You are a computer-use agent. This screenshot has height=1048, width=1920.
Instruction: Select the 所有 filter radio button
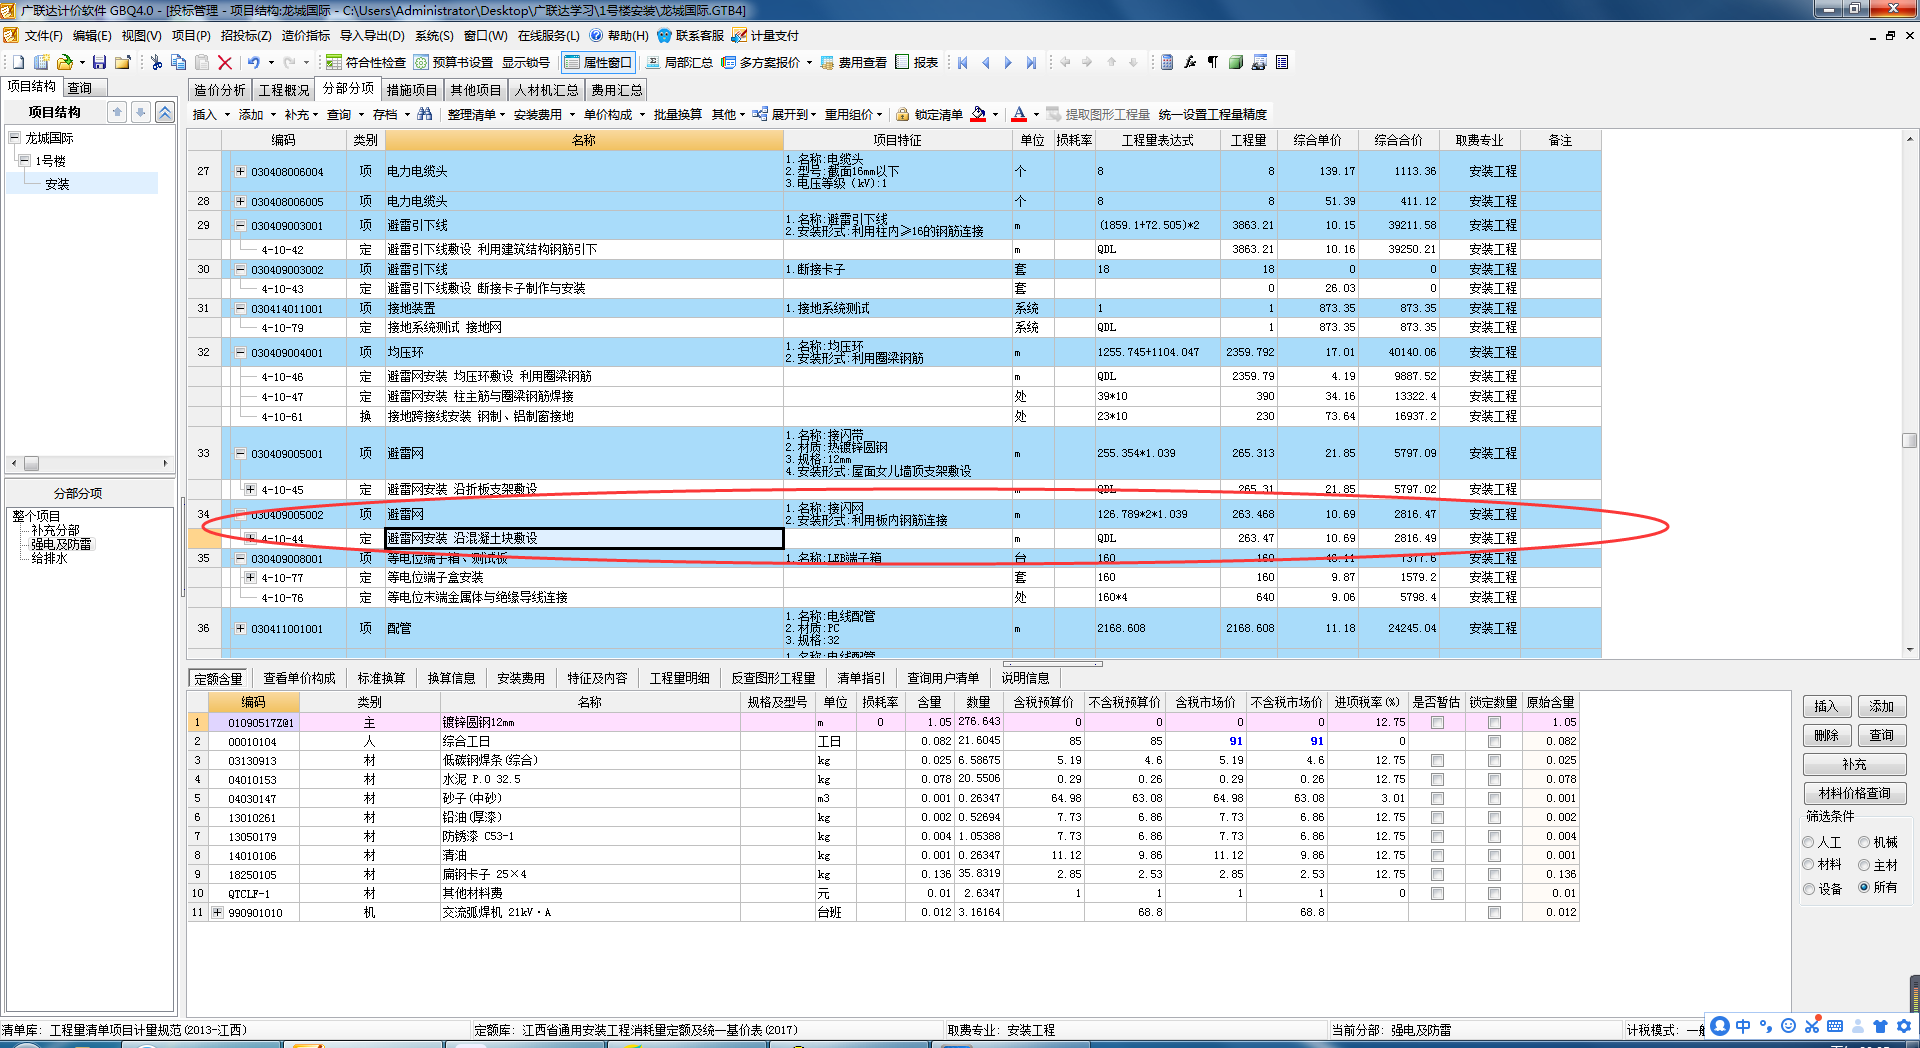click(1864, 887)
